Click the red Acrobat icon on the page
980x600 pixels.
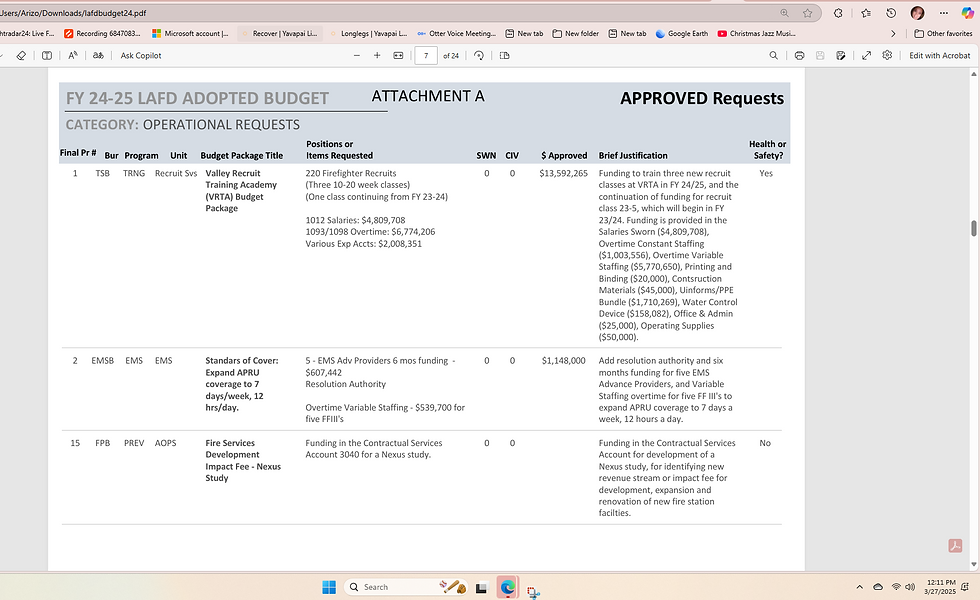coord(955,546)
